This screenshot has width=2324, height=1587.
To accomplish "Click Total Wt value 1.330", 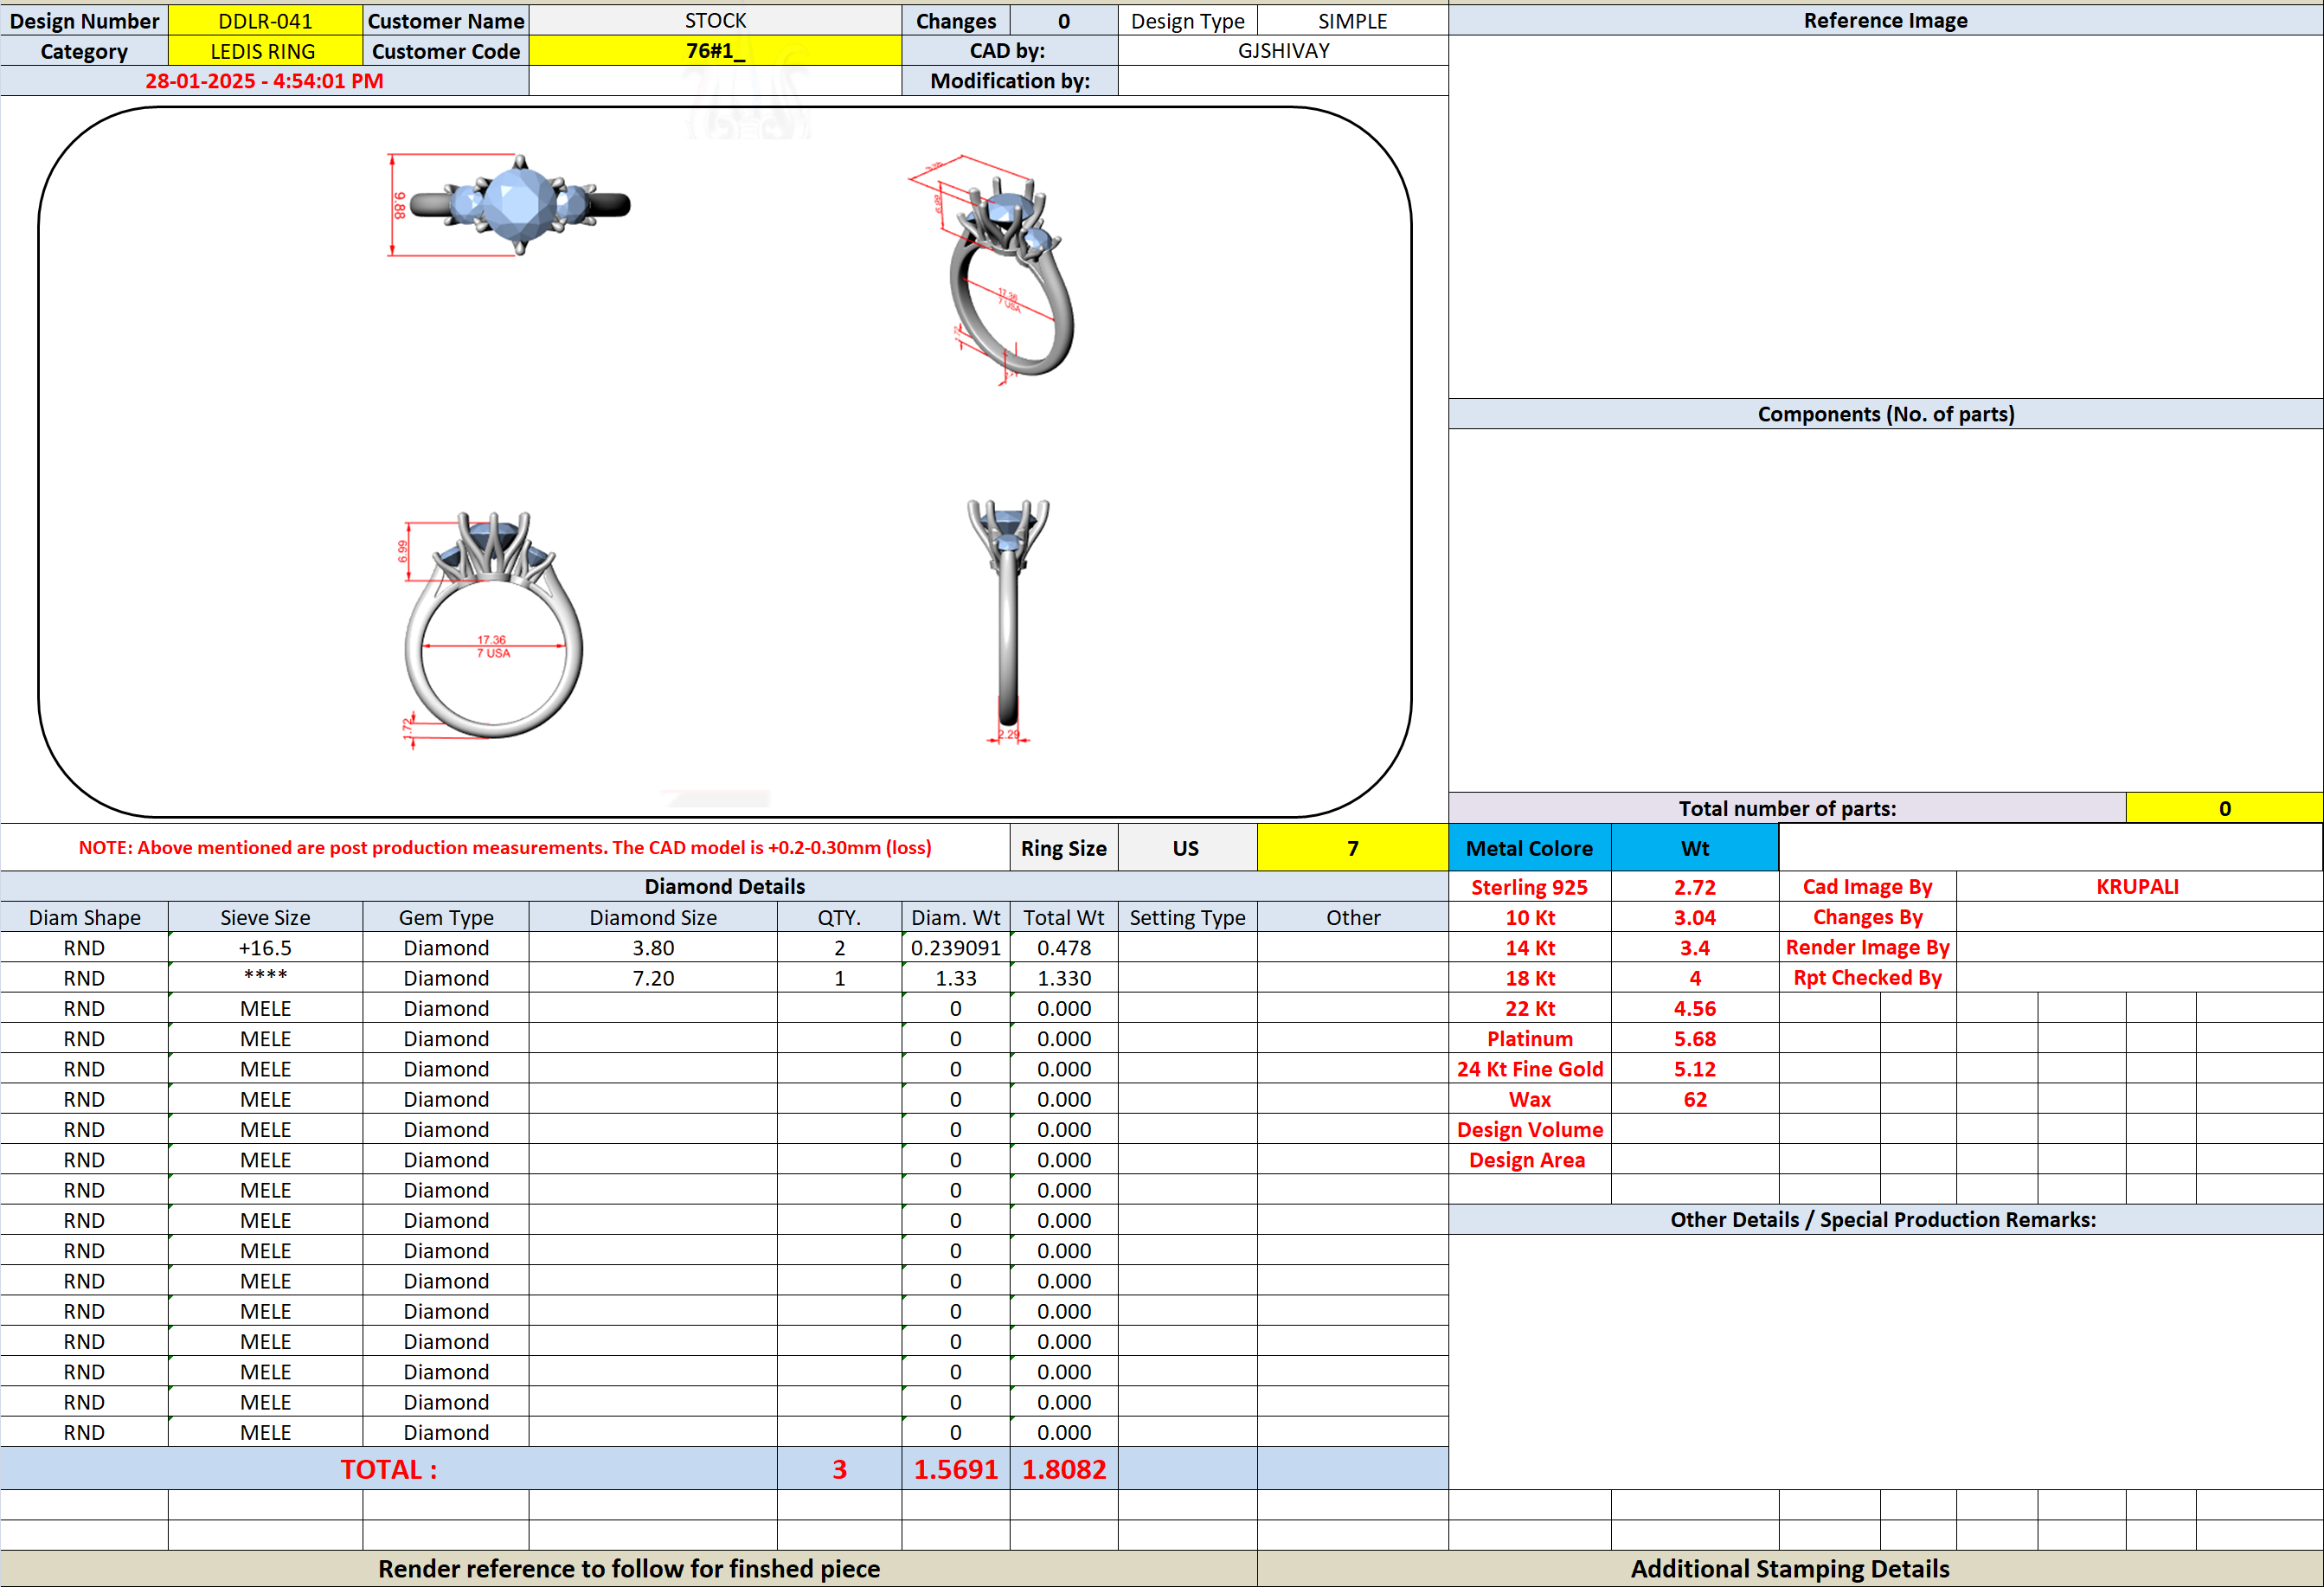I will pyautogui.click(x=1064, y=977).
